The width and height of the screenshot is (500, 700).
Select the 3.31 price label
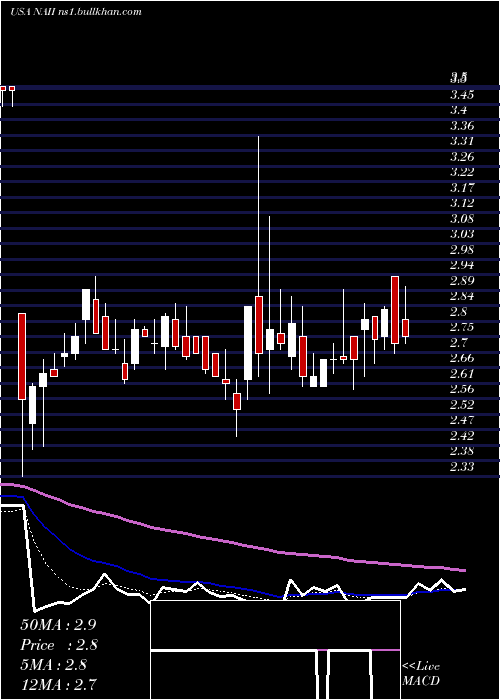(x=462, y=141)
